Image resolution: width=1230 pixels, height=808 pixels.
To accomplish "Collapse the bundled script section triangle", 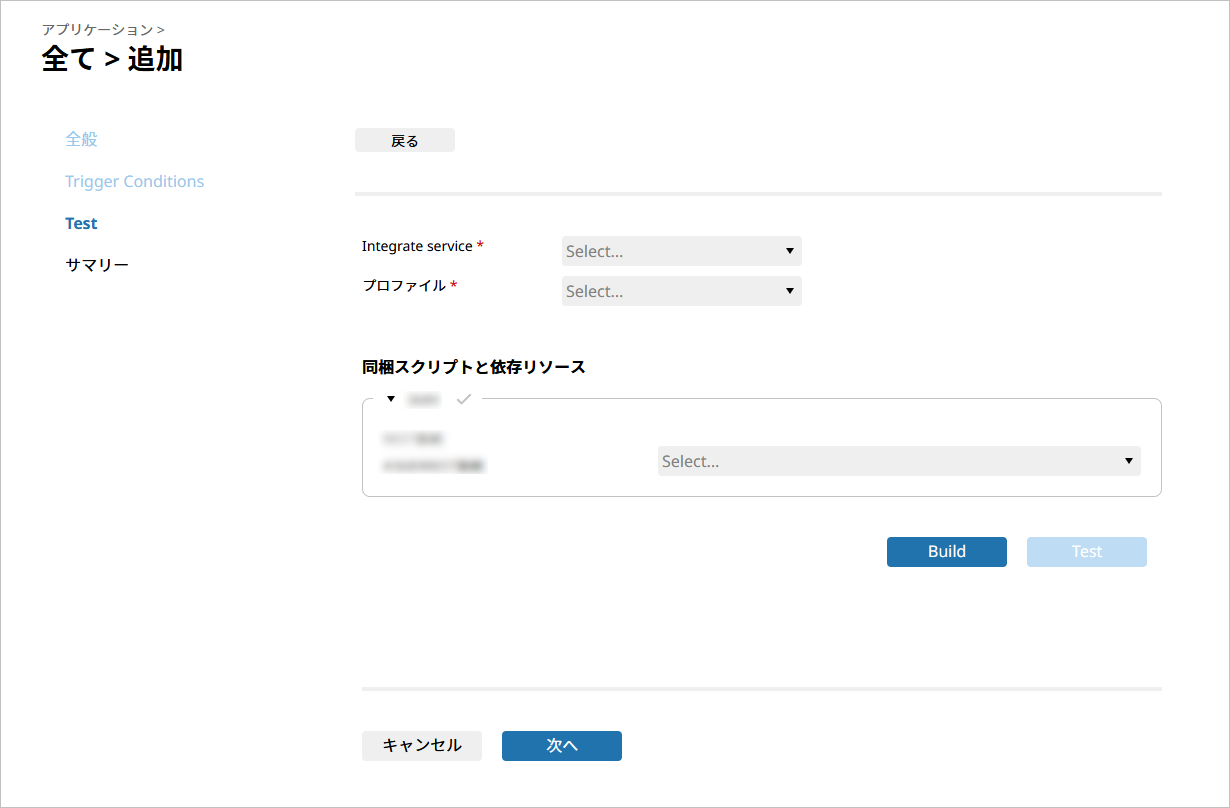I will click(x=391, y=399).
